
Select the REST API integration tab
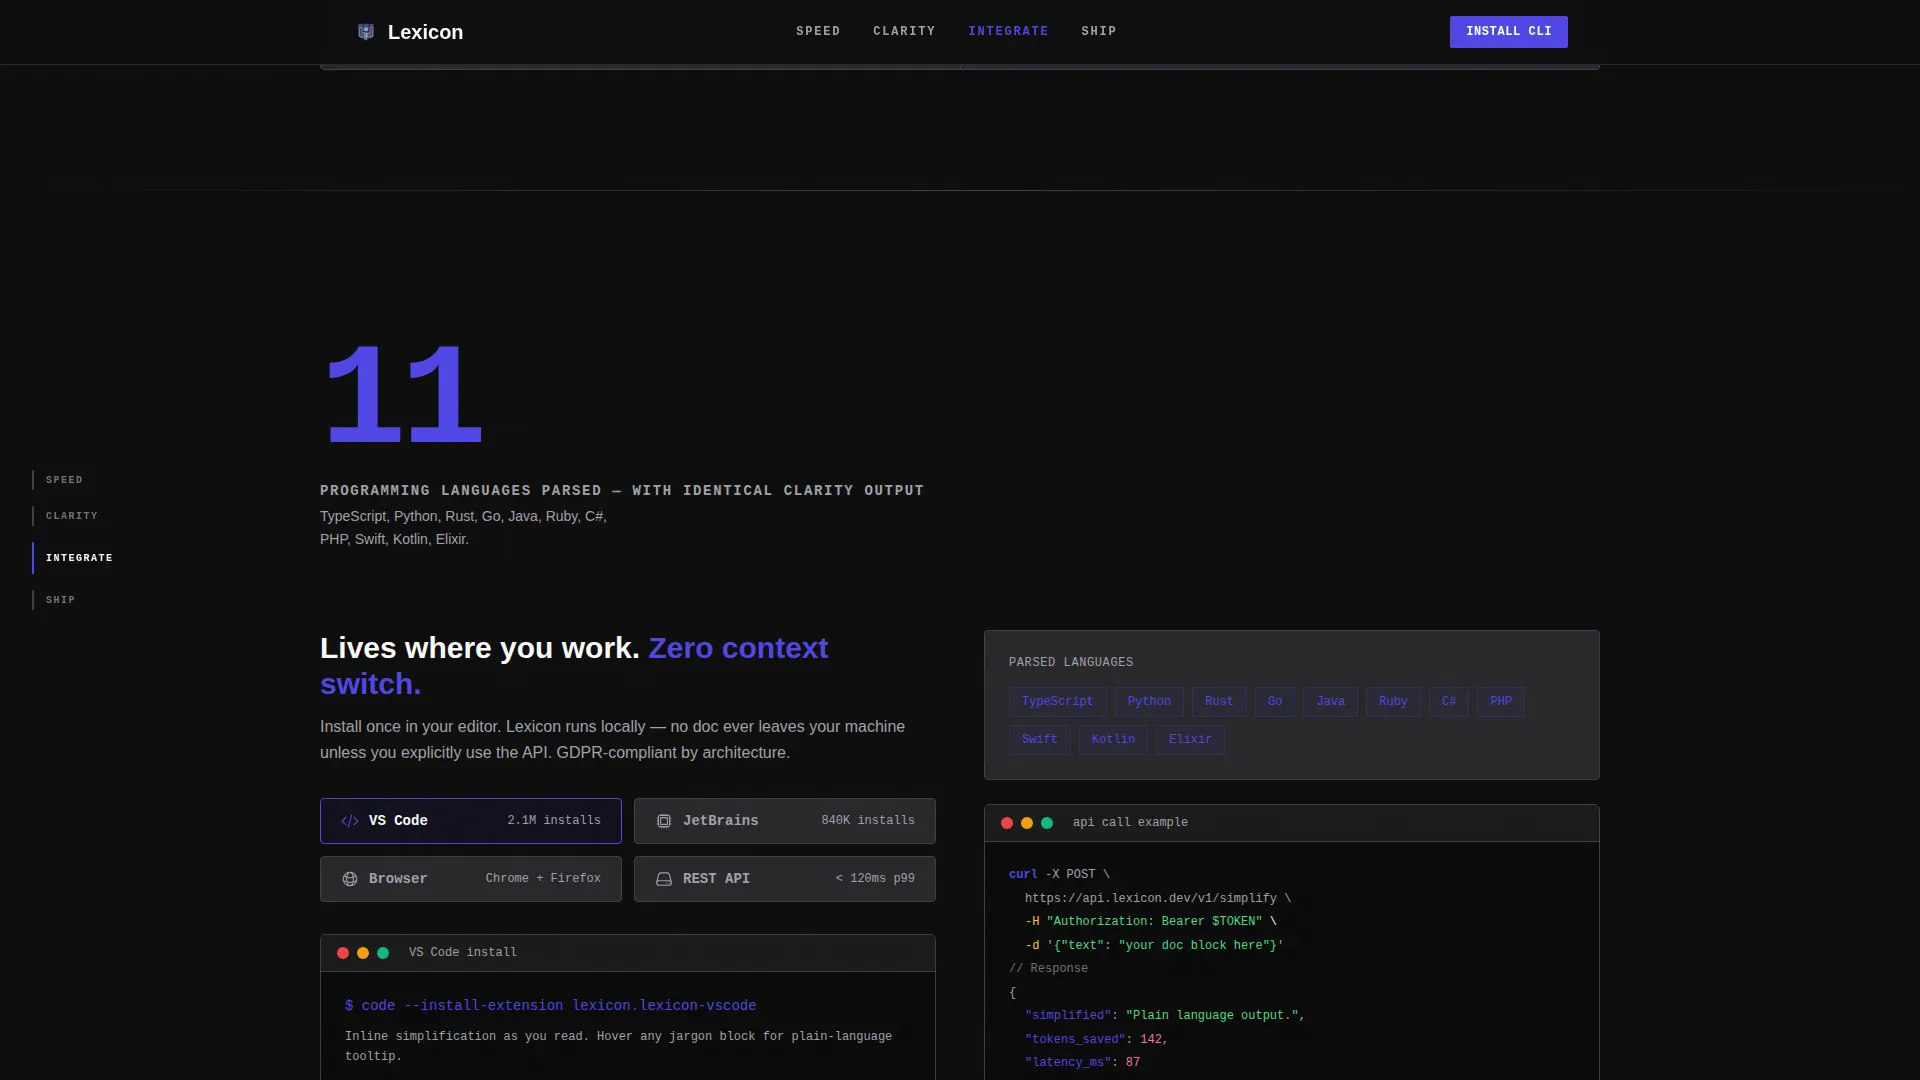[x=784, y=879]
